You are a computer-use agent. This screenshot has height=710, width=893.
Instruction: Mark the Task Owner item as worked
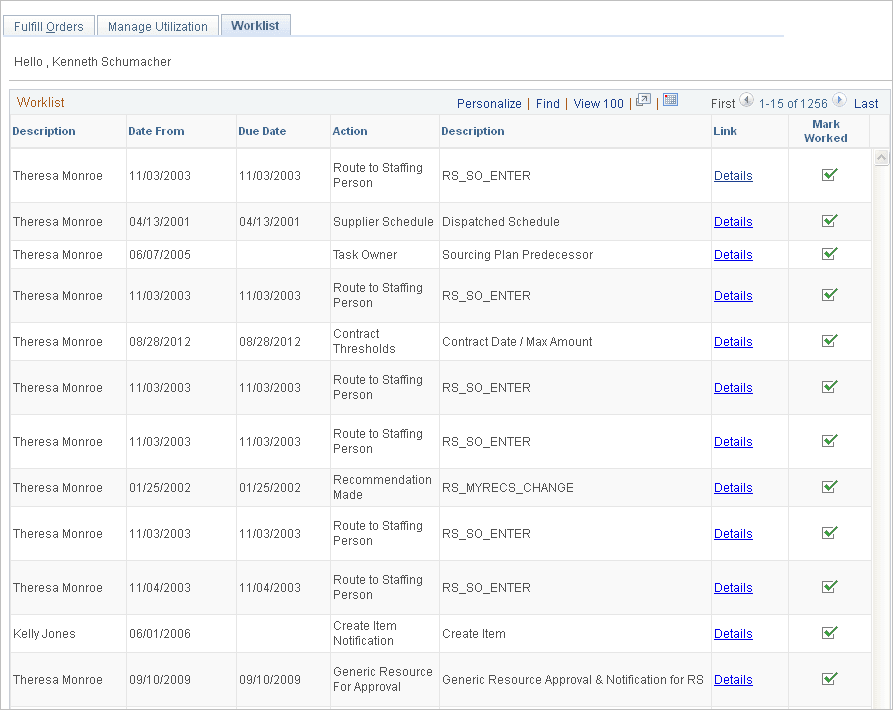[x=828, y=254]
